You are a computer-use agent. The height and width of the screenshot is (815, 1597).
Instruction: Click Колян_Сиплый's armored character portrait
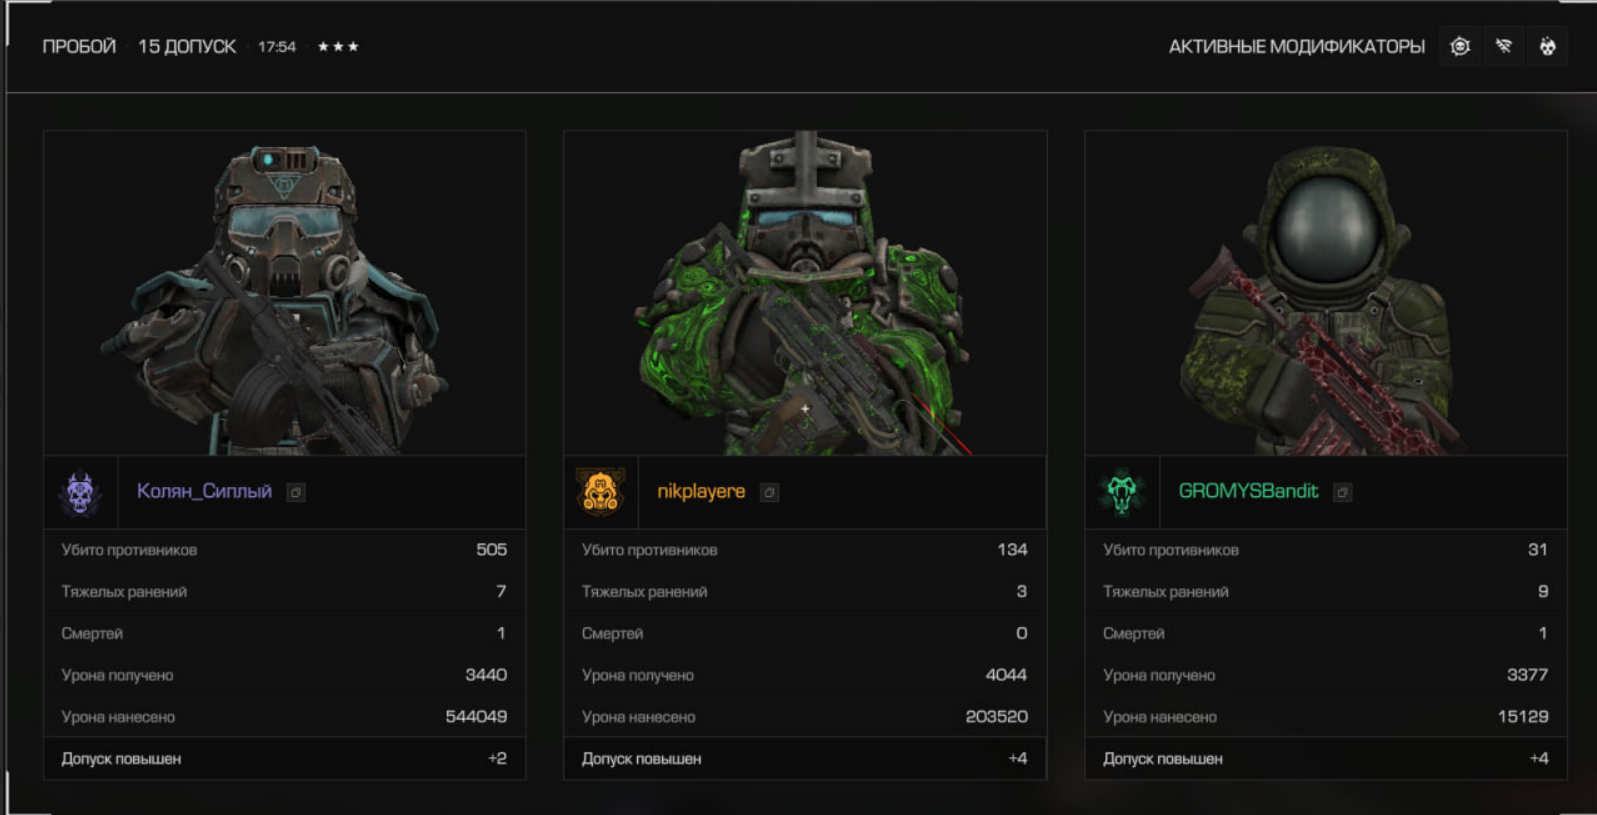point(284,295)
